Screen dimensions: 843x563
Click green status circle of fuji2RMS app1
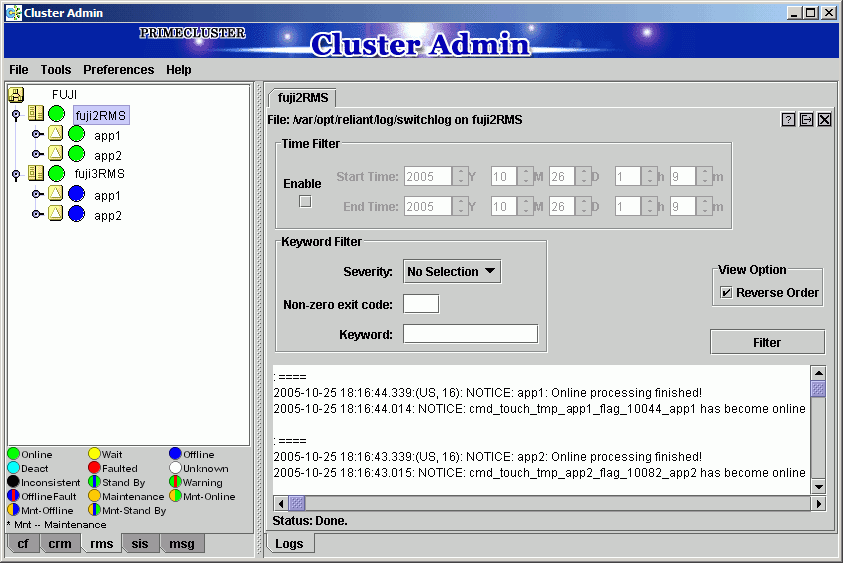pyautogui.click(x=76, y=134)
